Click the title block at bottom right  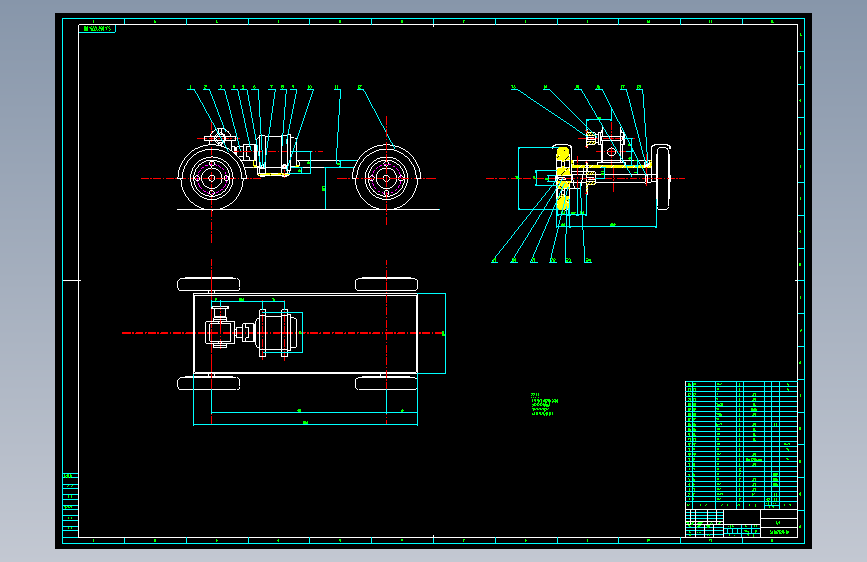[x=741, y=523]
